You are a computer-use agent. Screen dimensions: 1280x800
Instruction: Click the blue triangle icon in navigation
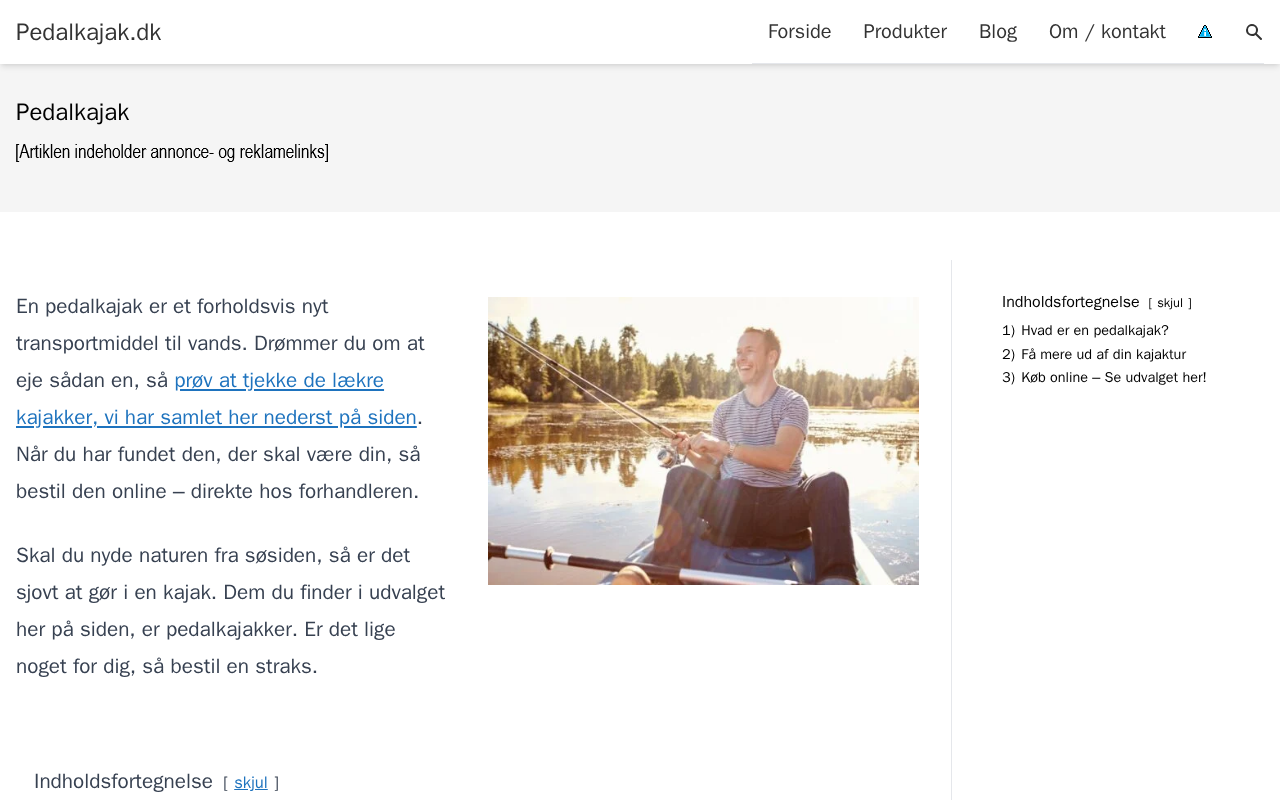[x=1205, y=32]
